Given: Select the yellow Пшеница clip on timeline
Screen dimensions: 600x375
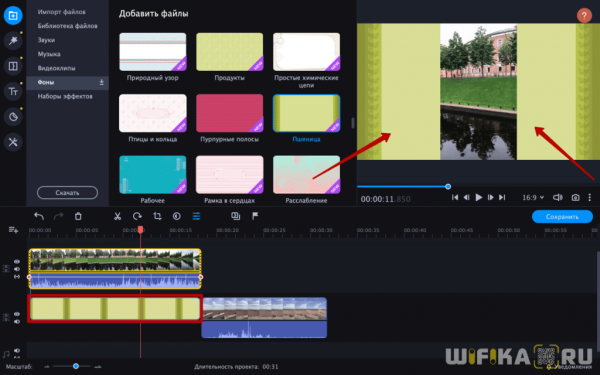Looking at the screenshot, I should click(115, 308).
